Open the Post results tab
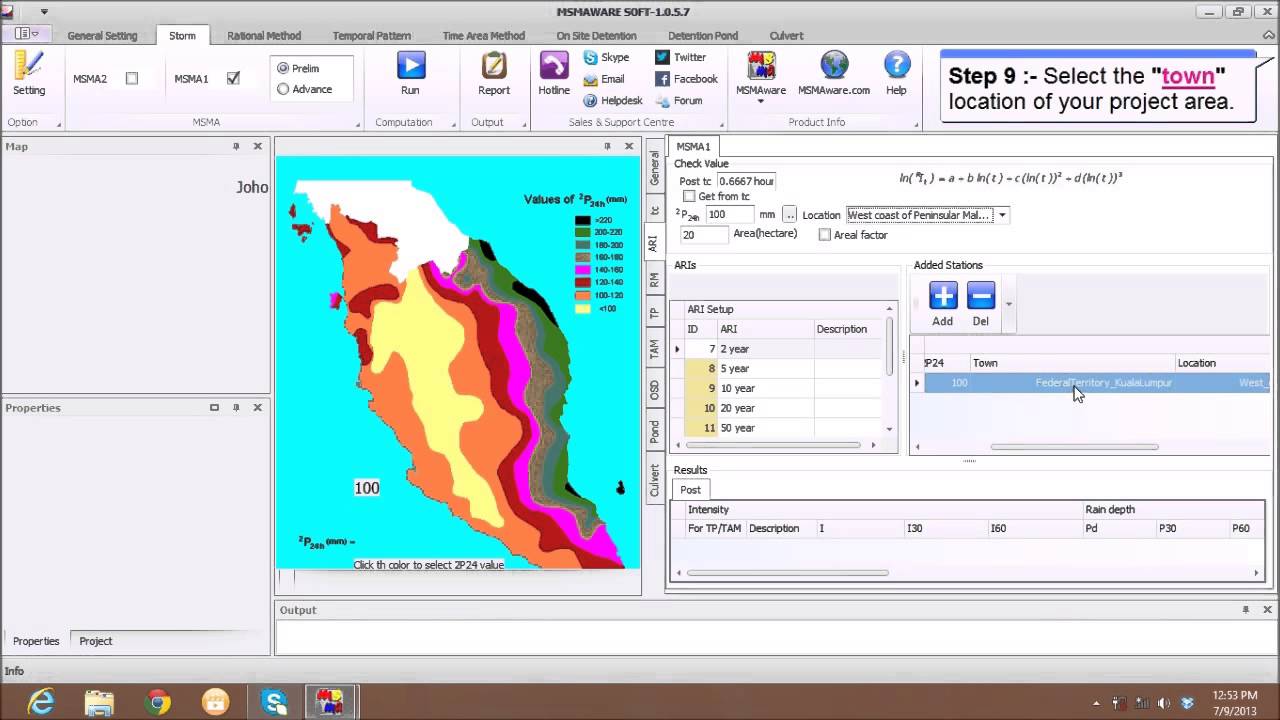This screenshot has width=1280, height=720. tap(691, 490)
